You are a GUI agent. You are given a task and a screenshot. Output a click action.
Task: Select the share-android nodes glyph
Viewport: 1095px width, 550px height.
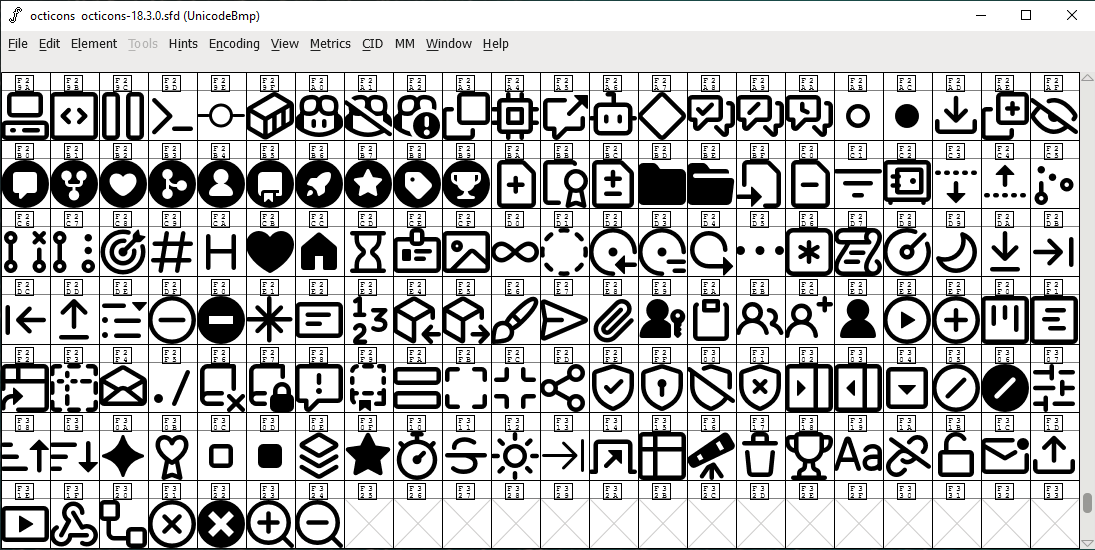pyautogui.click(x=564, y=388)
